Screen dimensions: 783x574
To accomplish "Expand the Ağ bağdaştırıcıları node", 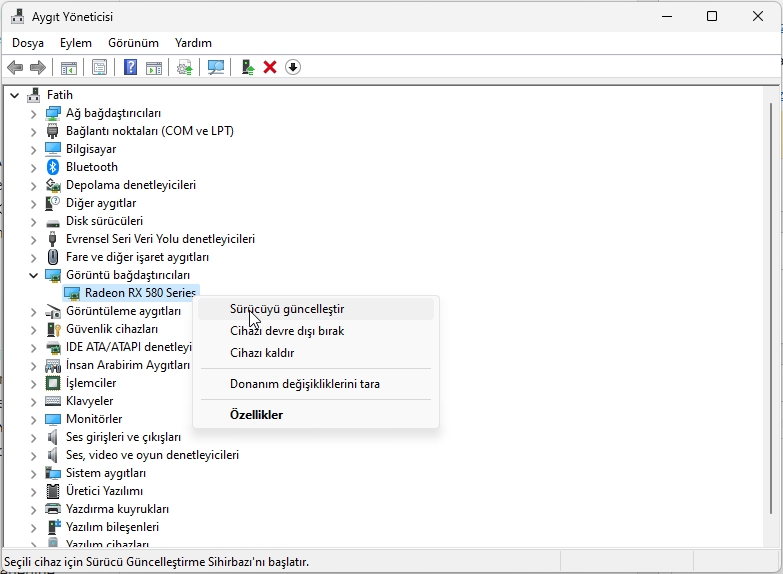I will click(33, 113).
